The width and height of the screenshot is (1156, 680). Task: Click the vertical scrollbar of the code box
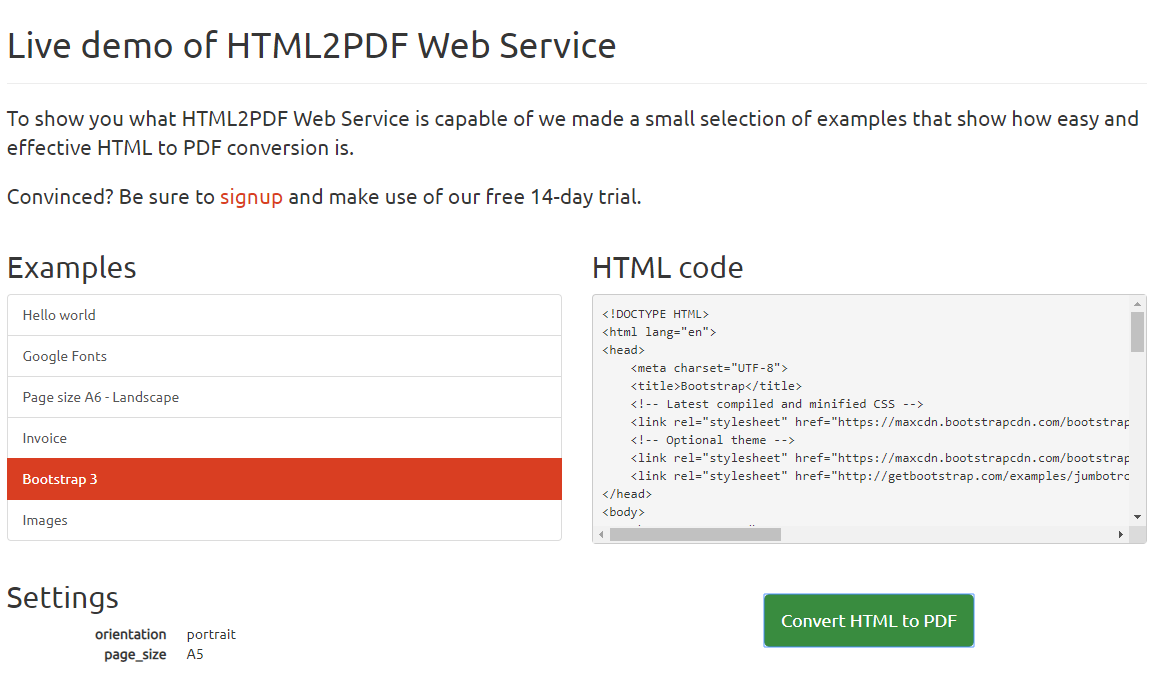(1137, 330)
